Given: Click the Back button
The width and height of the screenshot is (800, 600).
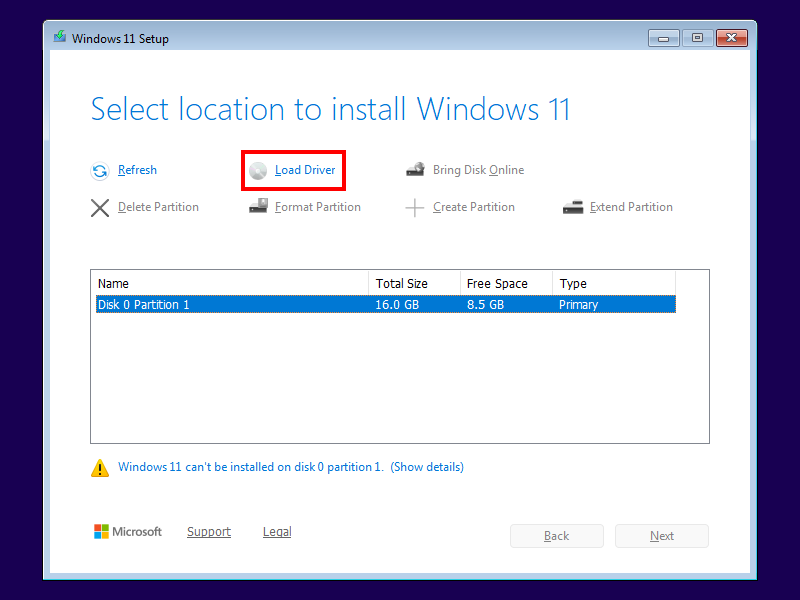Looking at the screenshot, I should (557, 536).
